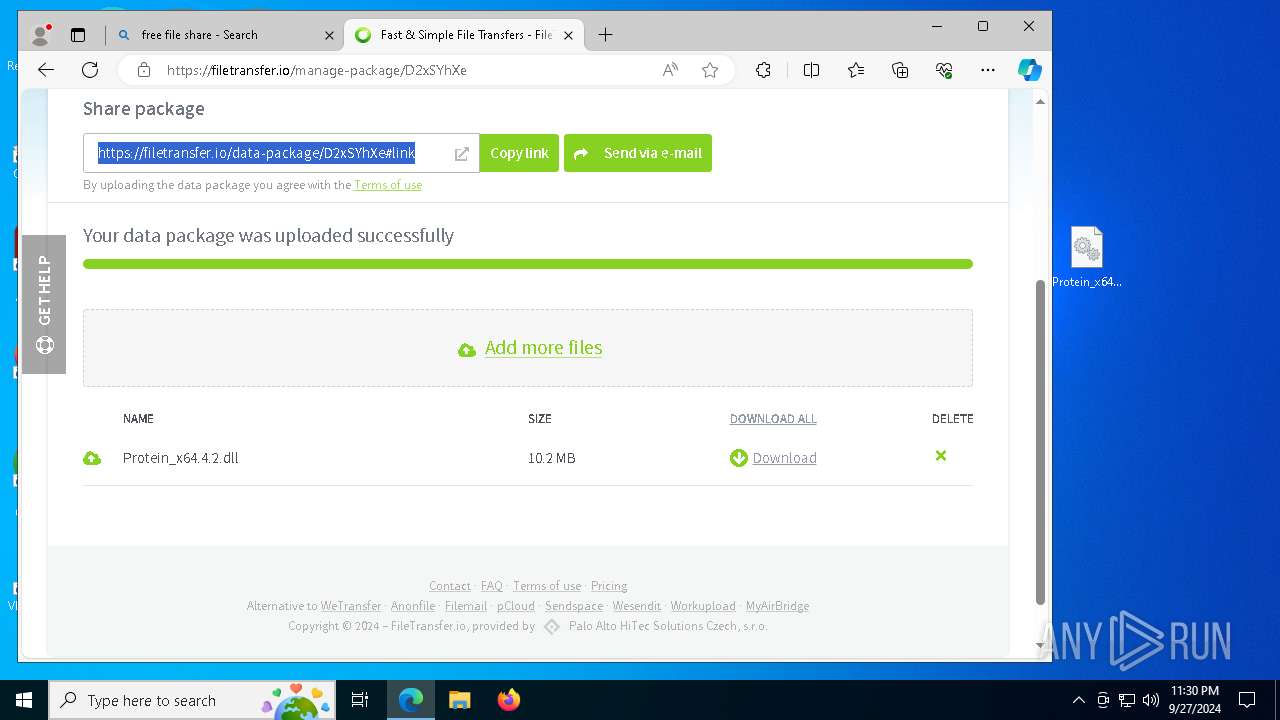This screenshot has width=1280, height=720.
Task: Open the GET HELP side tab
Action: click(x=44, y=304)
